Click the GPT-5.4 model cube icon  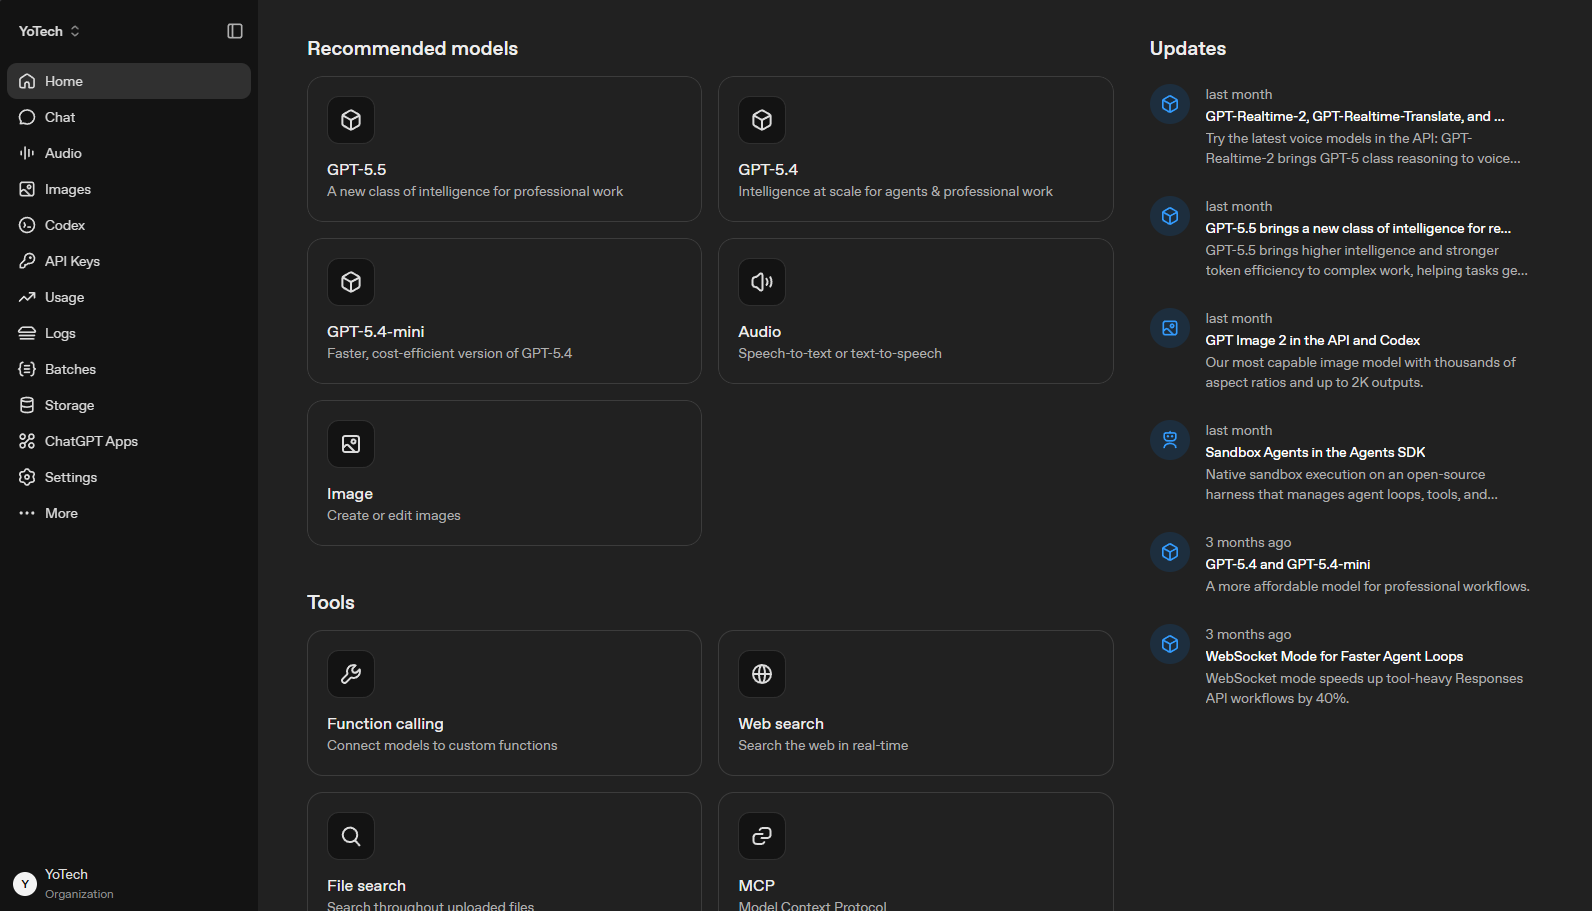(762, 120)
